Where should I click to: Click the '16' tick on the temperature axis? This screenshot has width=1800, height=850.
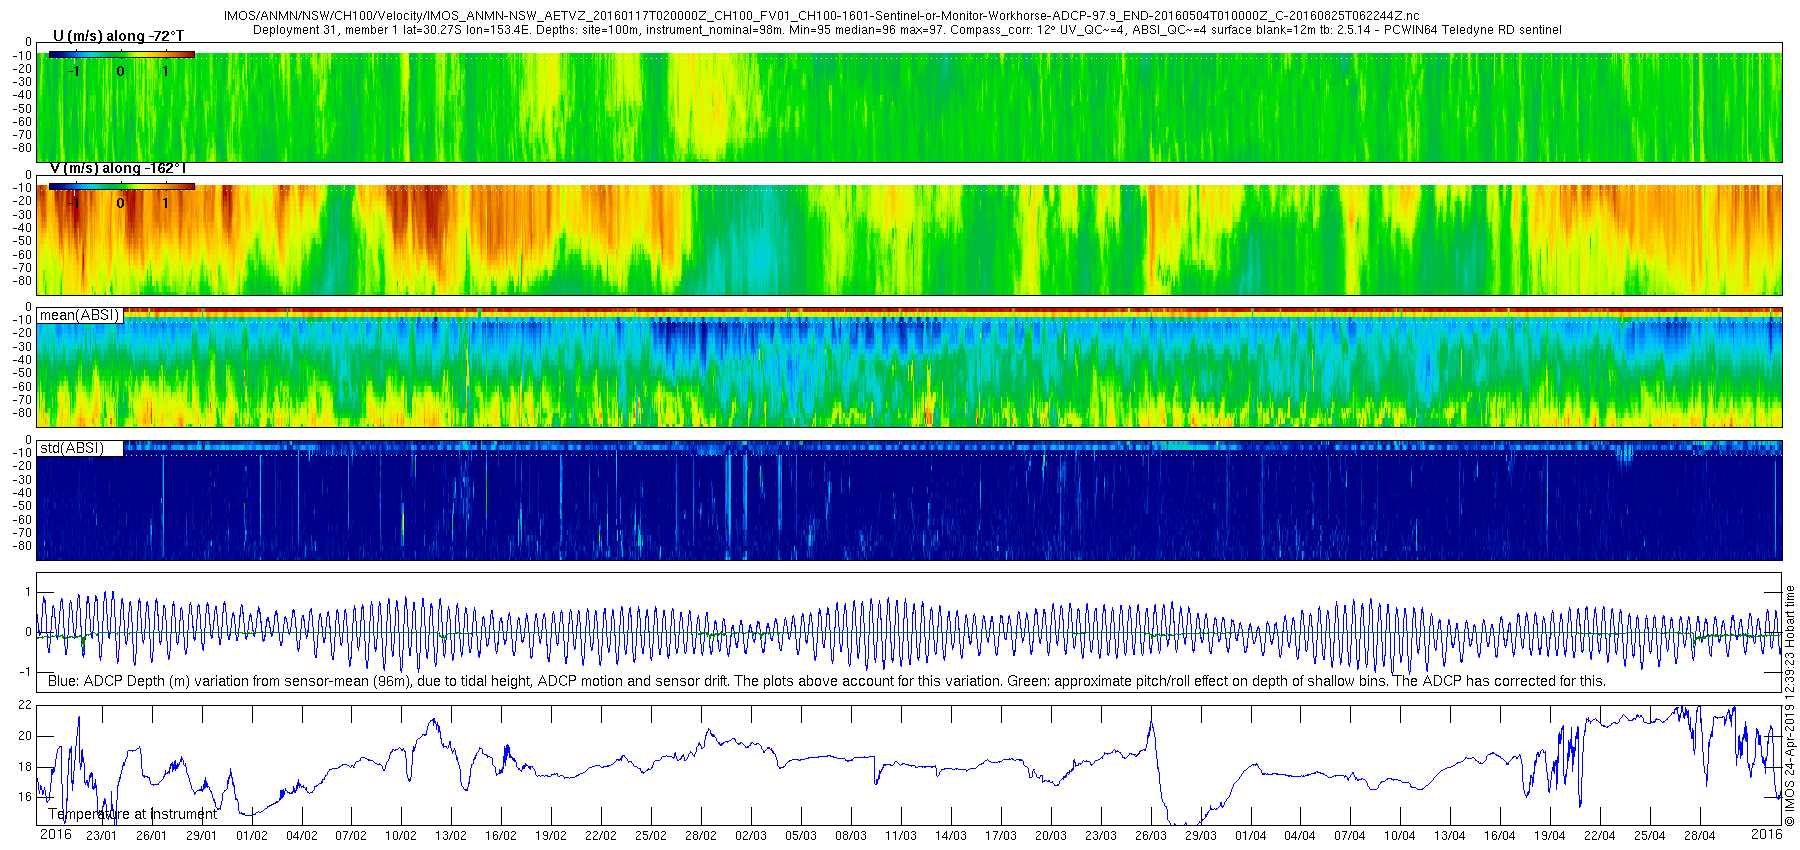[25, 797]
